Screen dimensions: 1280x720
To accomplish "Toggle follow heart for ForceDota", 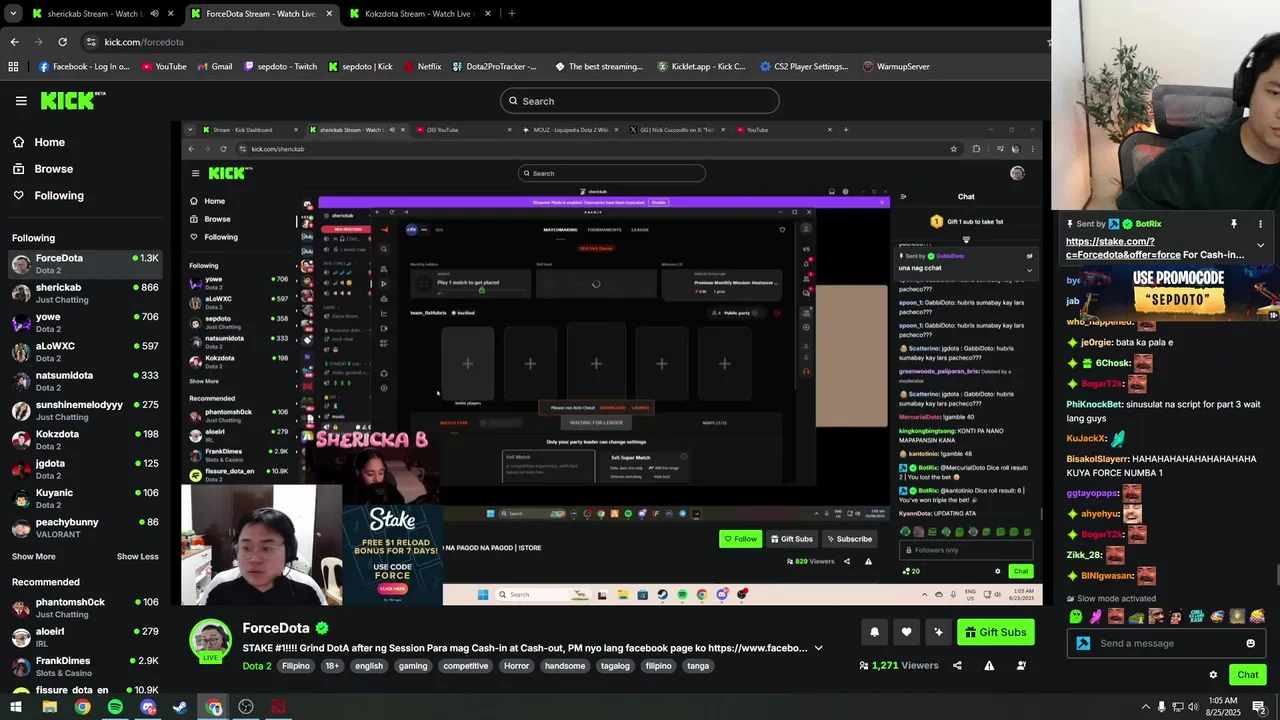I will pyautogui.click(x=906, y=632).
